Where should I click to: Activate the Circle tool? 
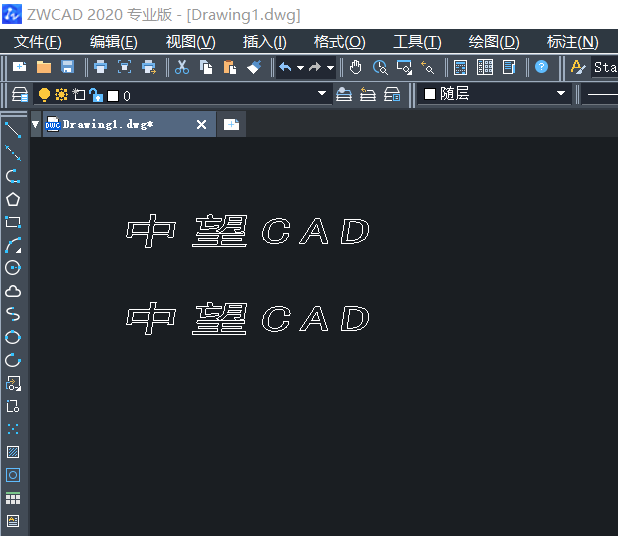[x=13, y=268]
